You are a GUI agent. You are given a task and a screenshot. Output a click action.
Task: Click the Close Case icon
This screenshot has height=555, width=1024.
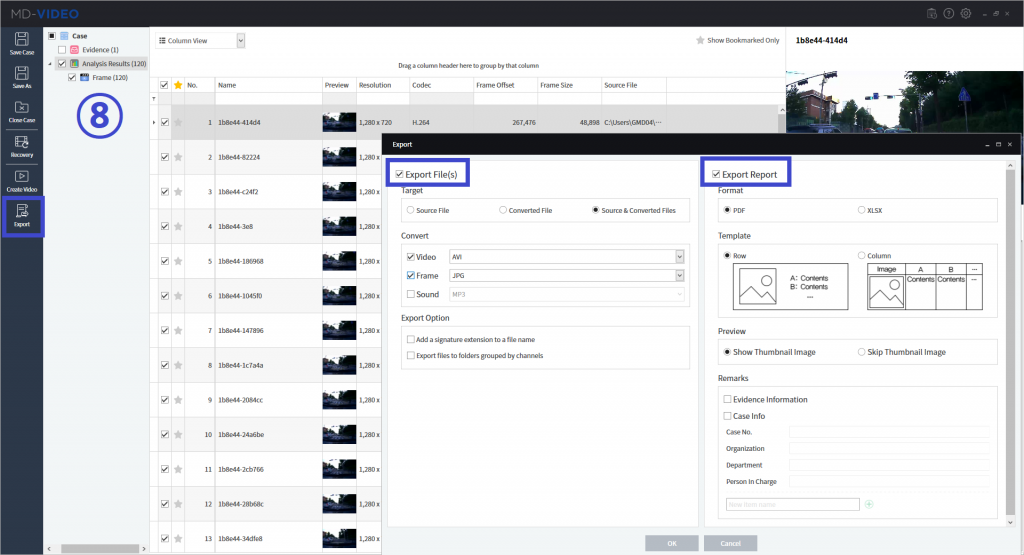pyautogui.click(x=21, y=111)
